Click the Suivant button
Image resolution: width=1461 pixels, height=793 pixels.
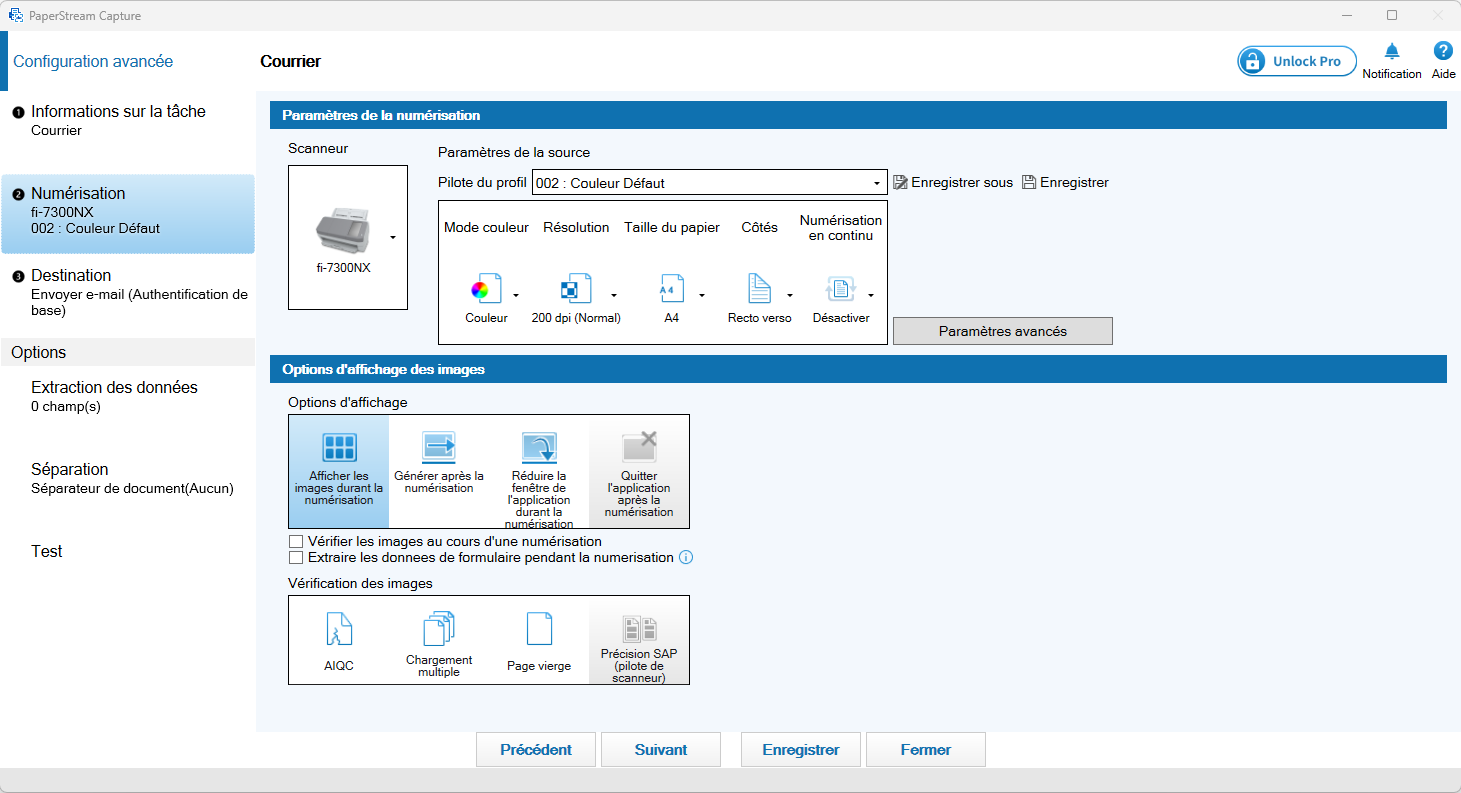[x=661, y=750]
